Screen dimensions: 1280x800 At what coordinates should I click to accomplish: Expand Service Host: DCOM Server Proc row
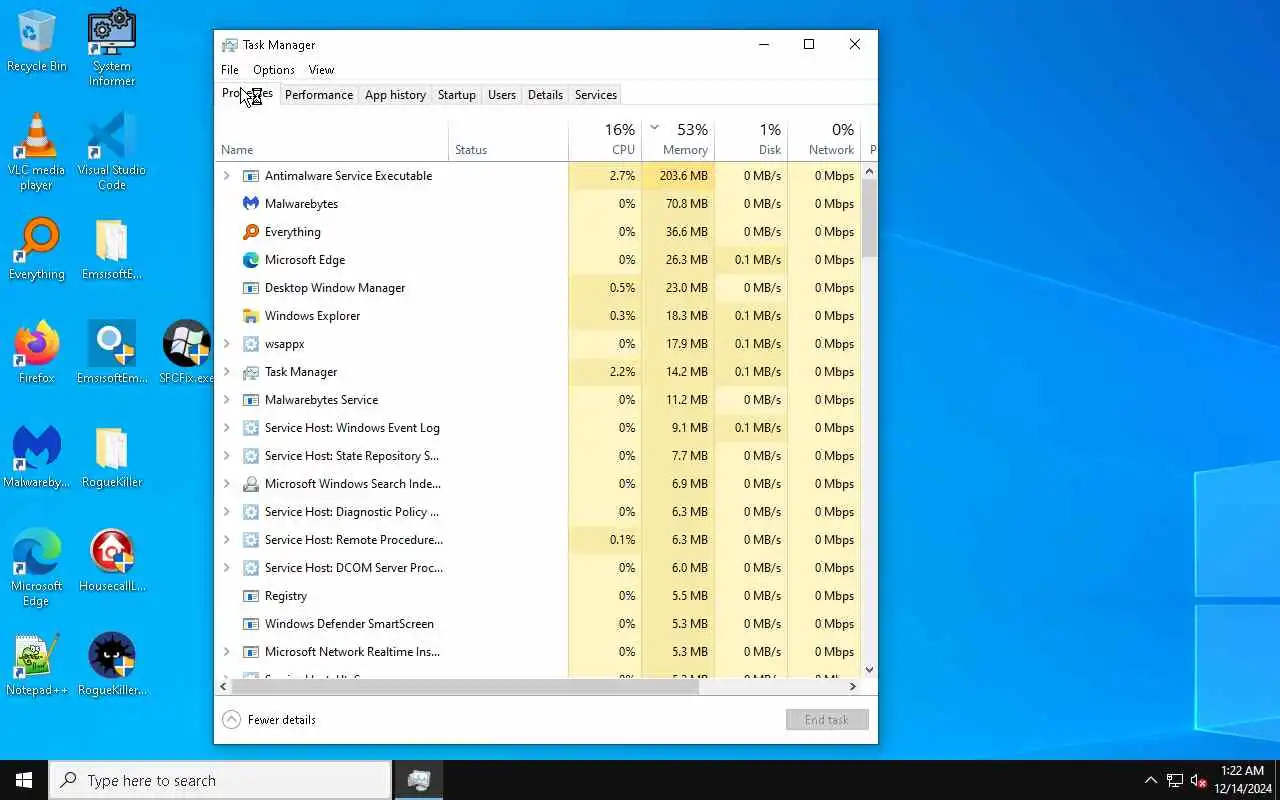[x=226, y=567]
